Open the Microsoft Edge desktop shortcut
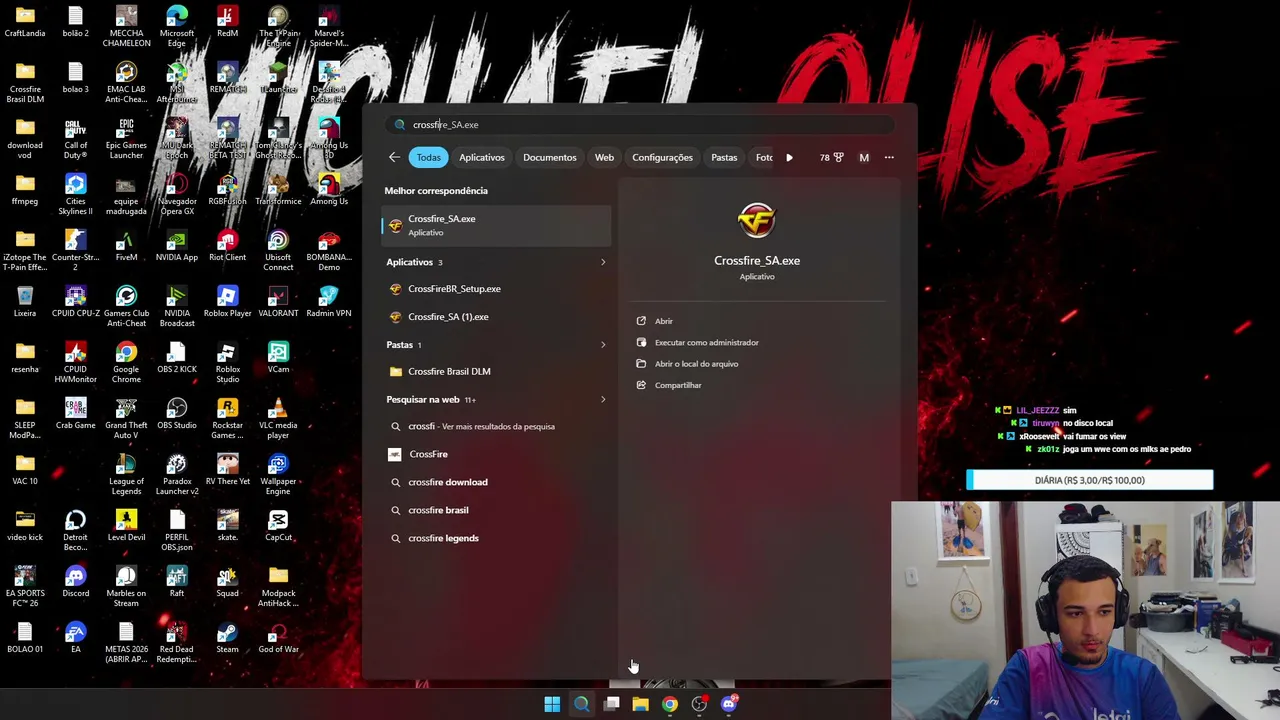Viewport: 1280px width, 720px height. (x=177, y=27)
